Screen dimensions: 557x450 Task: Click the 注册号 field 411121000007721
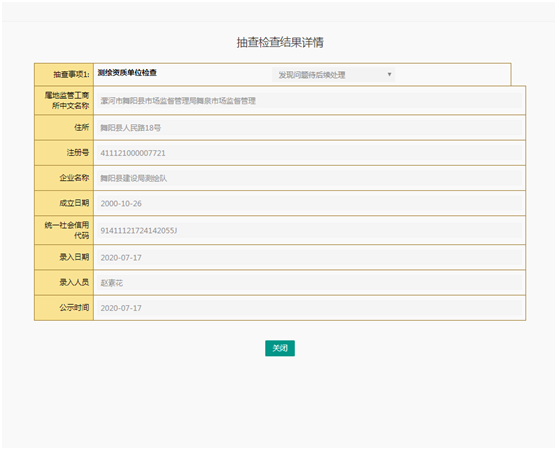309,153
